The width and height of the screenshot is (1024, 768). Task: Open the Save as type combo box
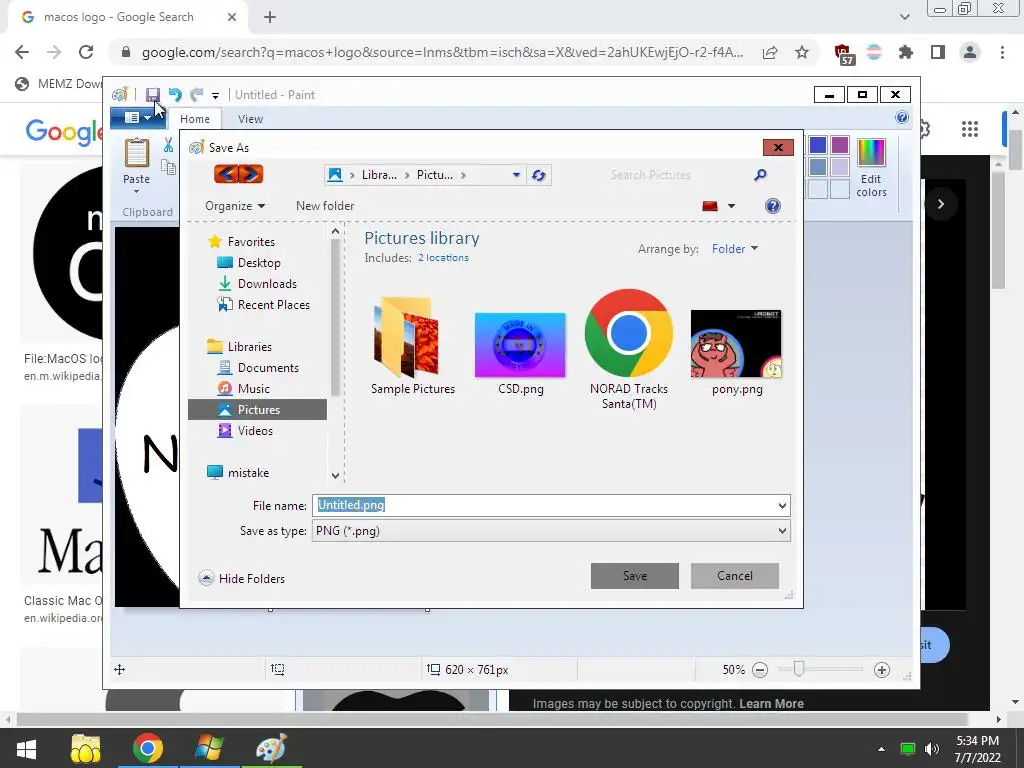551,531
